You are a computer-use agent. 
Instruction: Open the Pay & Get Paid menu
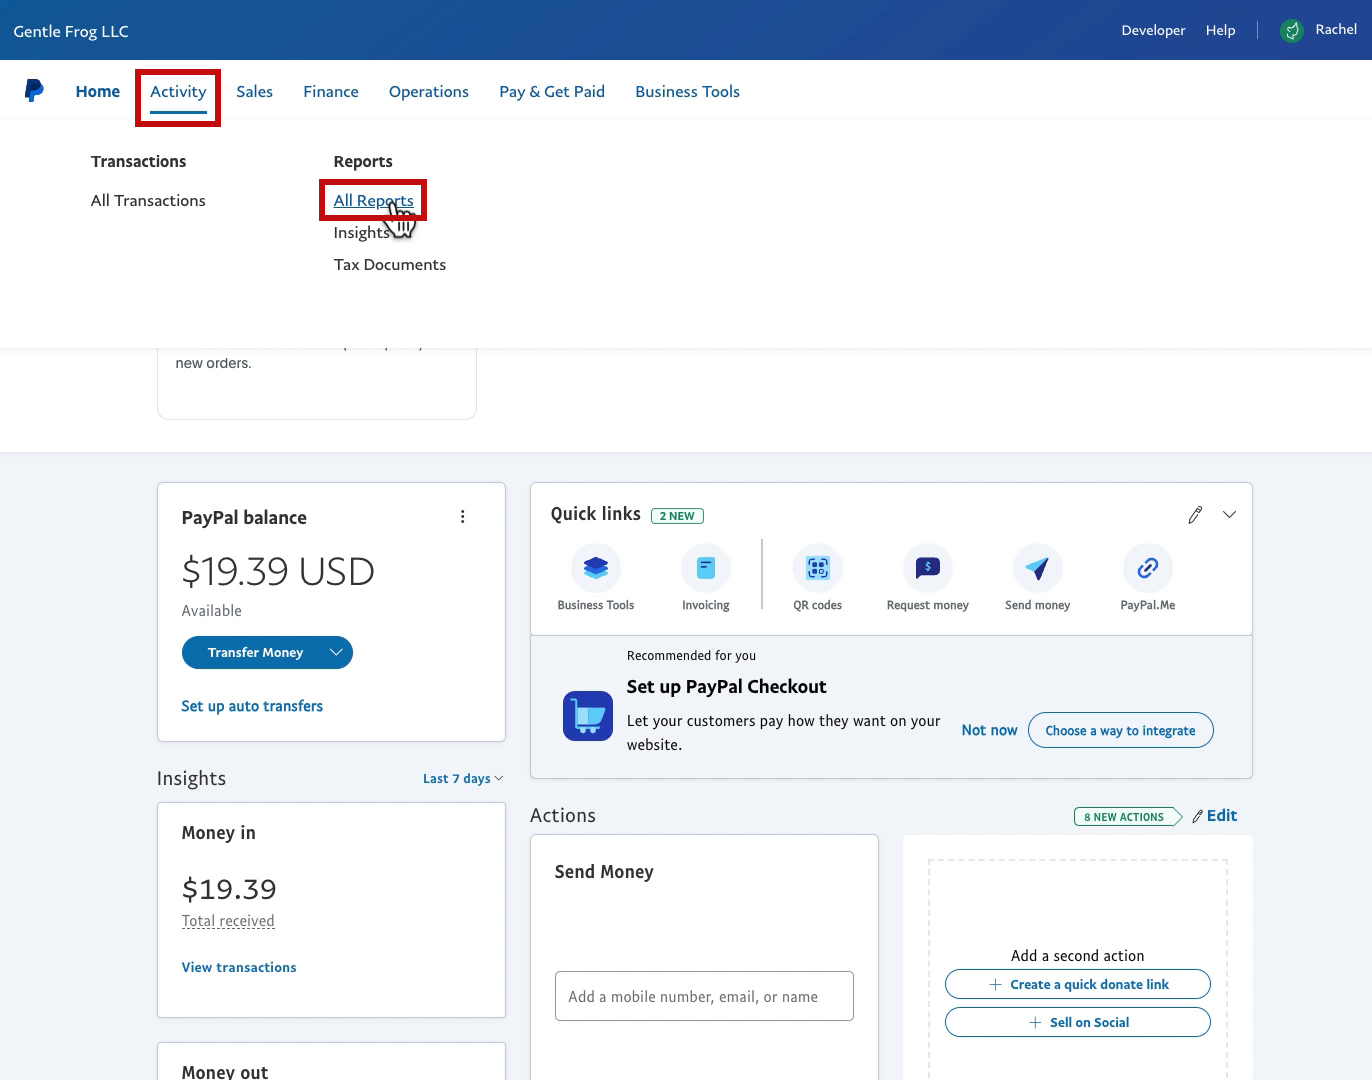point(552,92)
